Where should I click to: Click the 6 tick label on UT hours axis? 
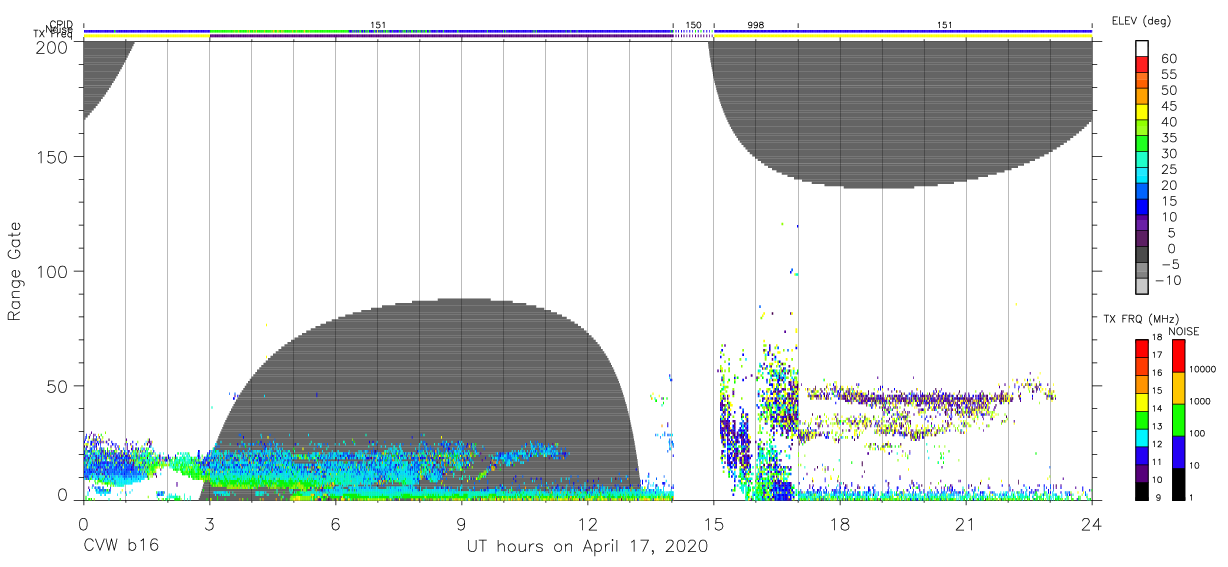(335, 523)
